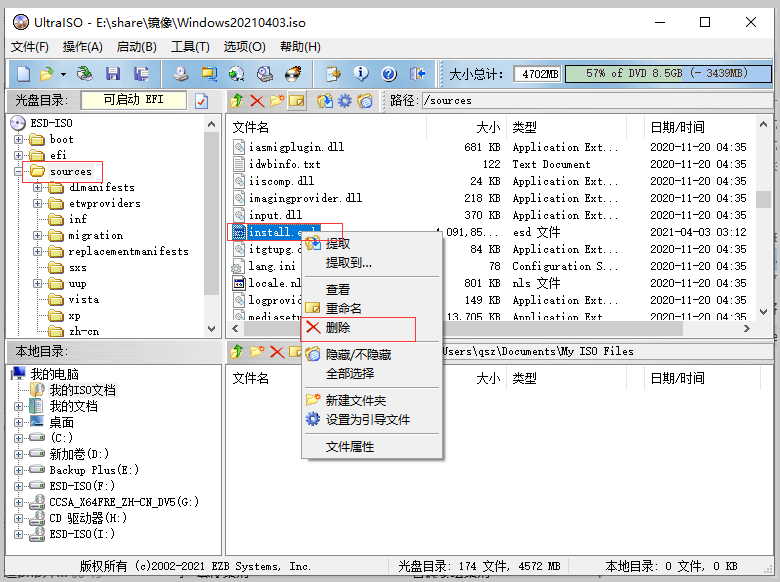Expand the uup folder node
Viewport: 780px width, 582px height.
pyautogui.click(x=37, y=284)
